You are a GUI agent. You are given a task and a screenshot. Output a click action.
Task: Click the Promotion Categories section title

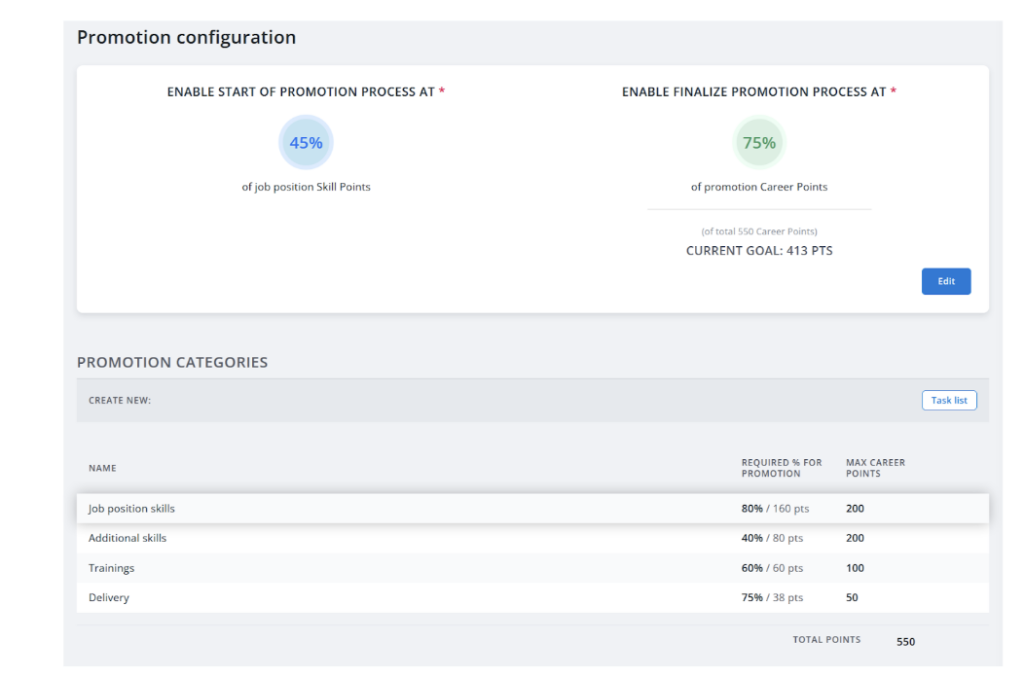172,362
